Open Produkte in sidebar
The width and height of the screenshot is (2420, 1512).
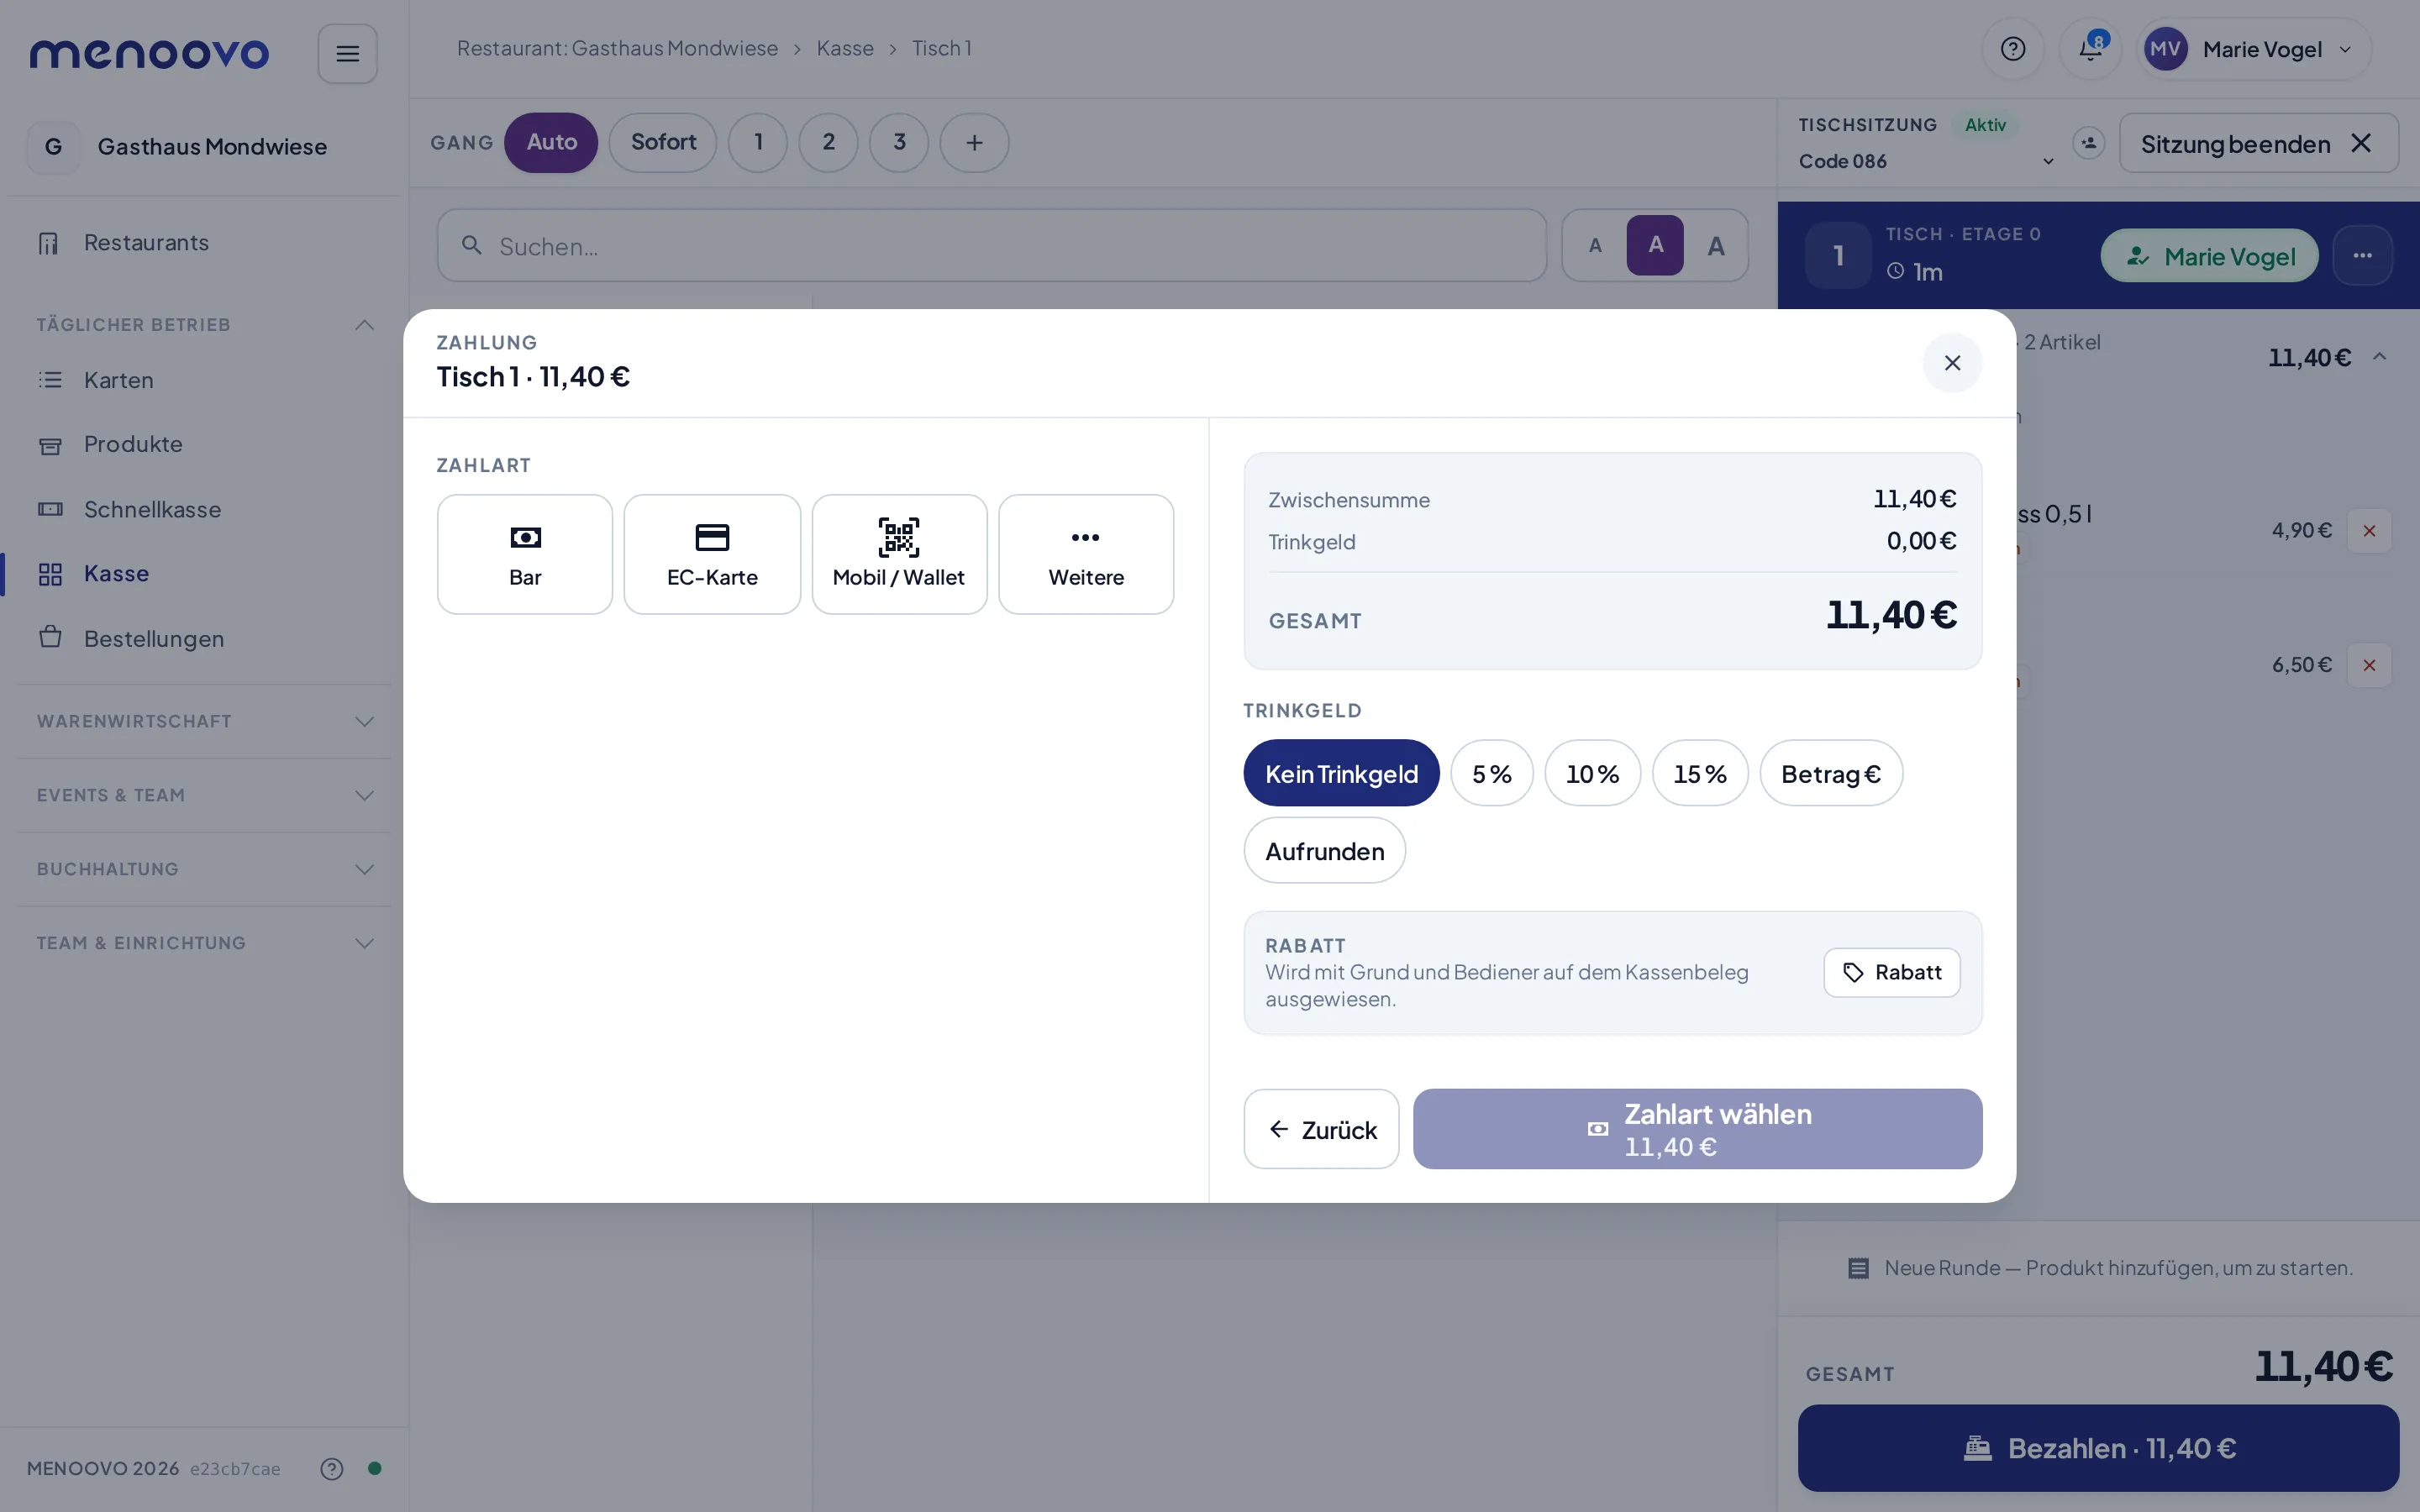coord(204,444)
